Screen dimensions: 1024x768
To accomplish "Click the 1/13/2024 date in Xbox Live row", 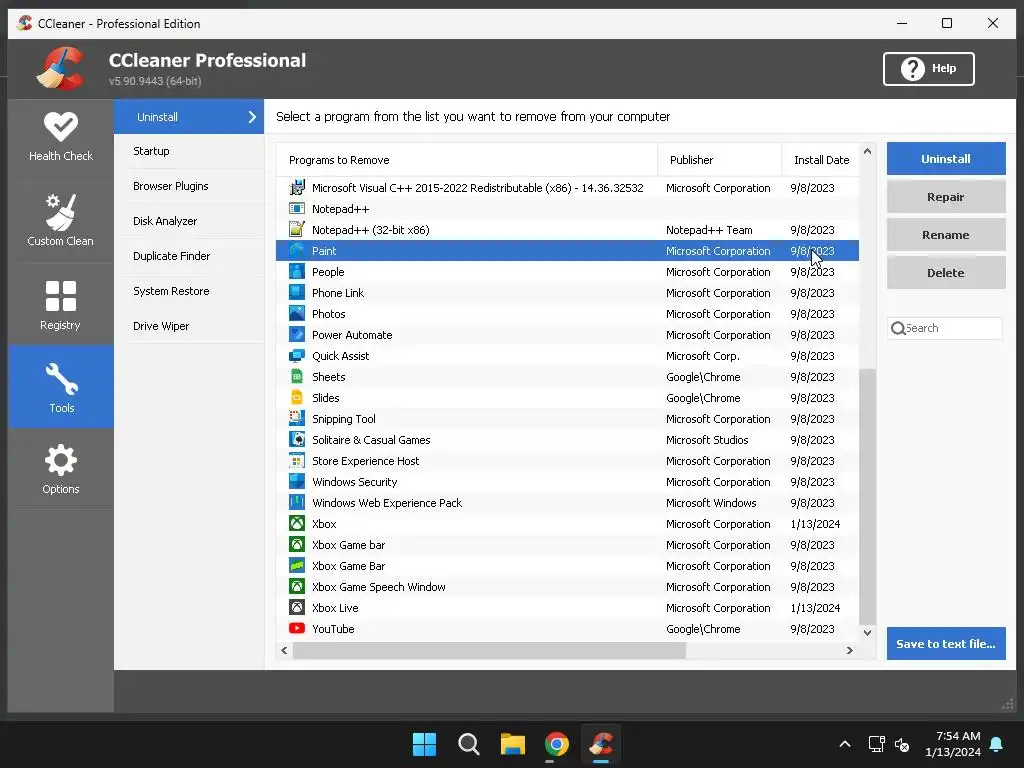I will coord(815,608).
